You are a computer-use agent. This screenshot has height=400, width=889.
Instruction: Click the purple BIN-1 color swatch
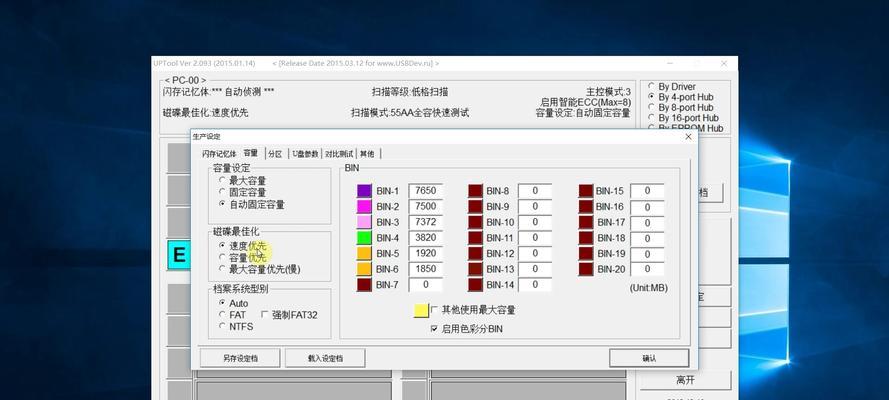pyautogui.click(x=364, y=191)
